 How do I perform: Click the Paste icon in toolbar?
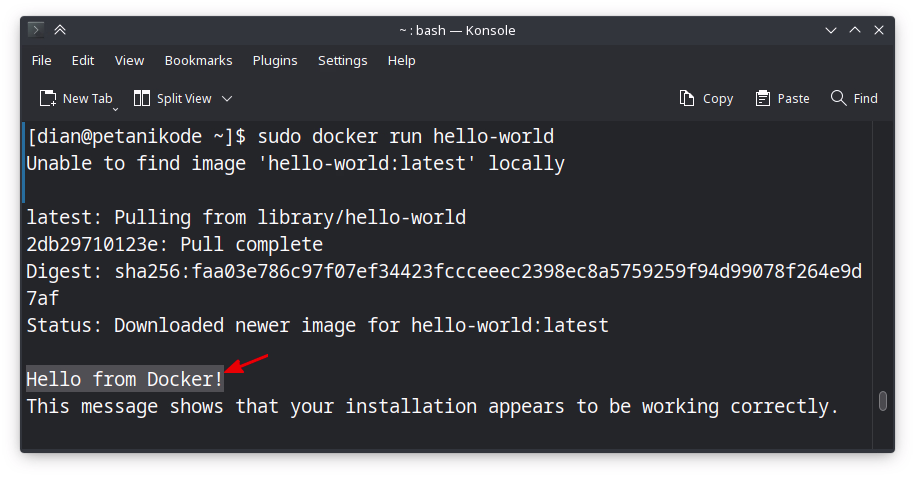point(762,98)
